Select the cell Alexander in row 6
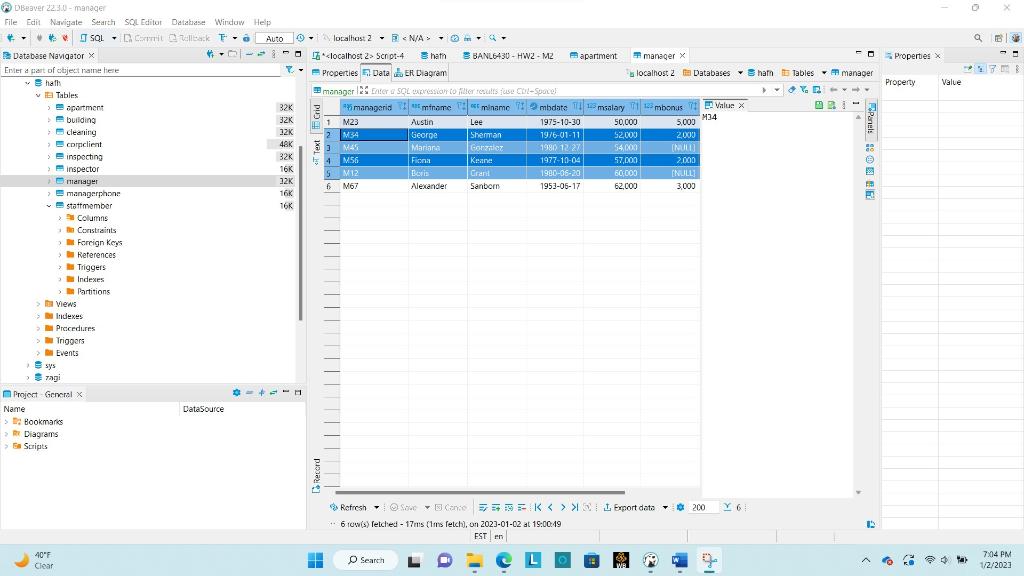This screenshot has height=576, width=1024. (x=438, y=186)
